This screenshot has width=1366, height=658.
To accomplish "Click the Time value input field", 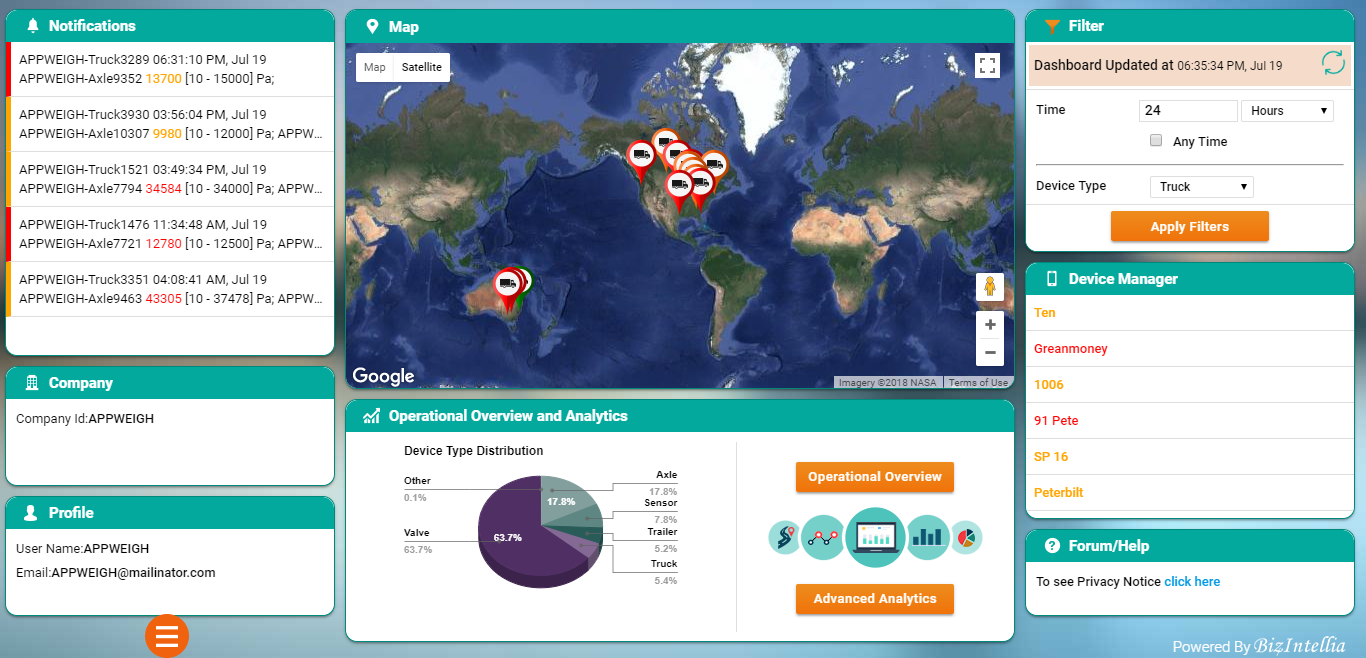I will [x=1187, y=111].
